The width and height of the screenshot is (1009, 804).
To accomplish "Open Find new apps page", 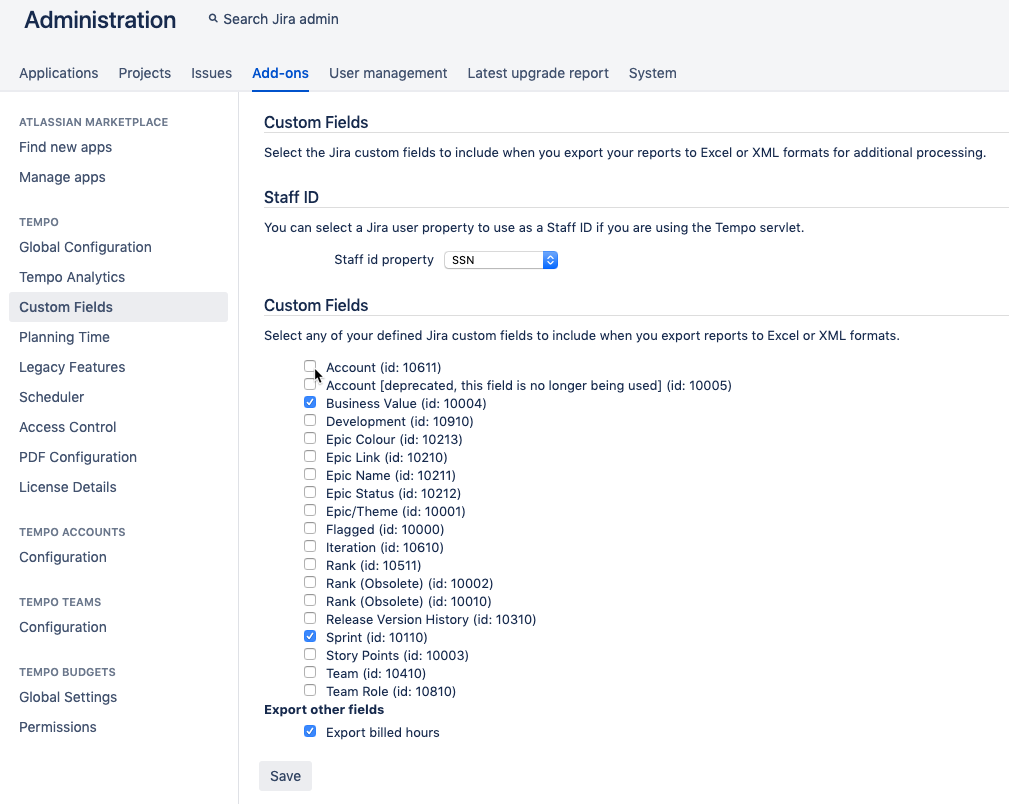I will click(x=65, y=147).
